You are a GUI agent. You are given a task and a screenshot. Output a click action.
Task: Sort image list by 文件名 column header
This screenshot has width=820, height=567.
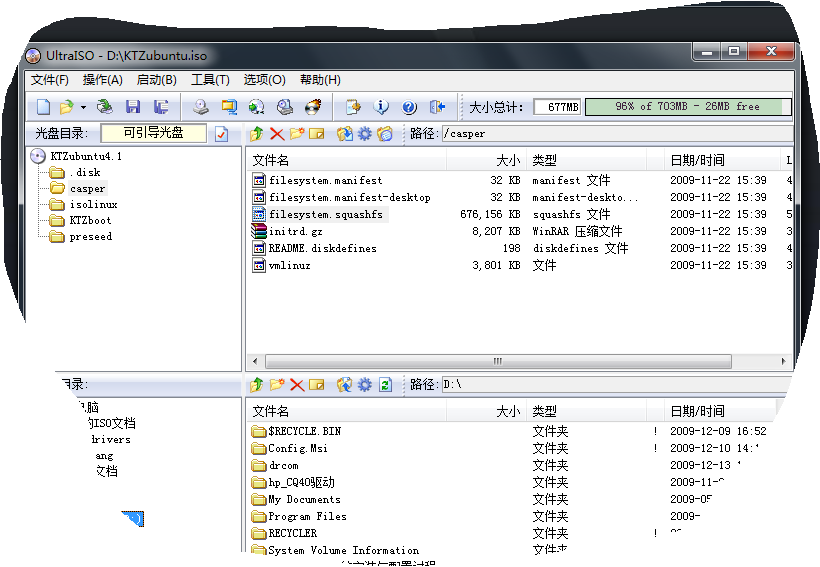point(346,160)
